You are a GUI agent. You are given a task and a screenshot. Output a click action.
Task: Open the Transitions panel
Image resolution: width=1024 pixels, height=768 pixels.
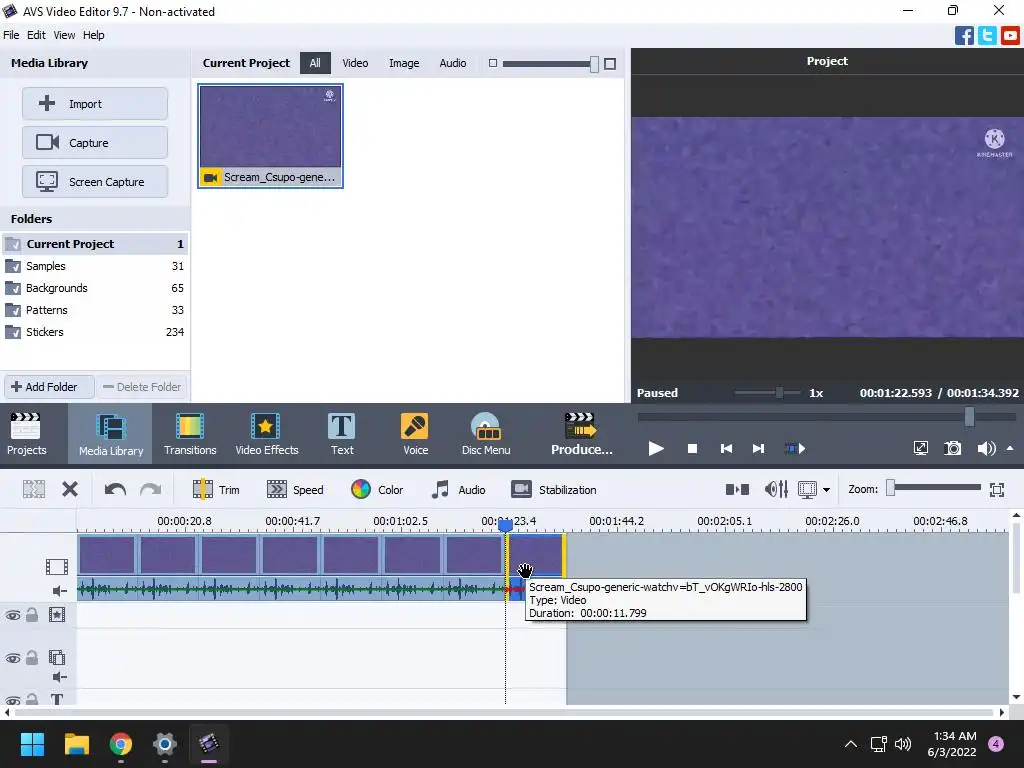pyautogui.click(x=189, y=434)
